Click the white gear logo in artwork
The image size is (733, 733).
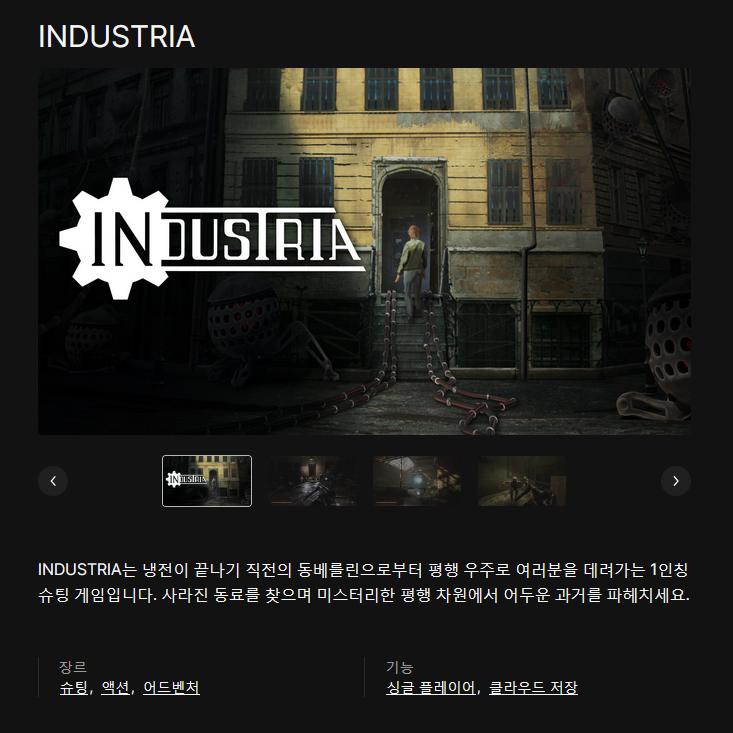tap(115, 238)
